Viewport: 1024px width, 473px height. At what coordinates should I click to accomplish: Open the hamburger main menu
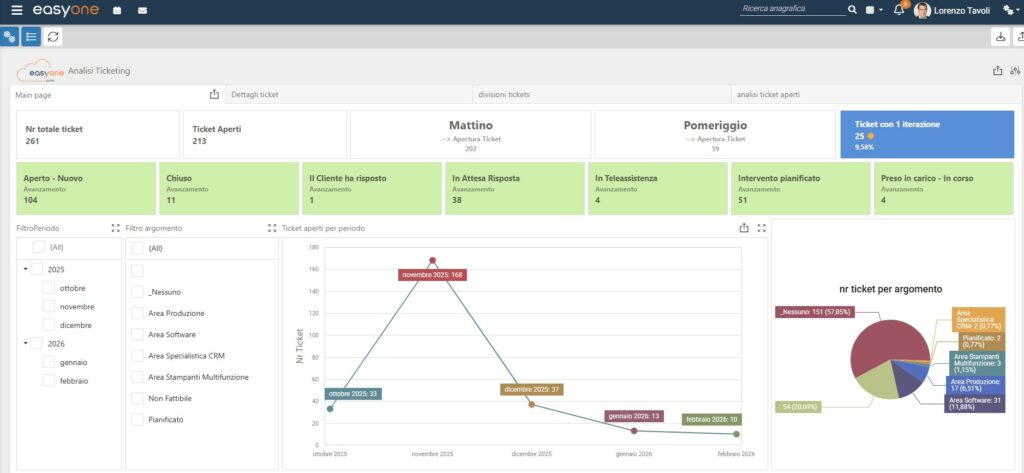click(x=17, y=11)
